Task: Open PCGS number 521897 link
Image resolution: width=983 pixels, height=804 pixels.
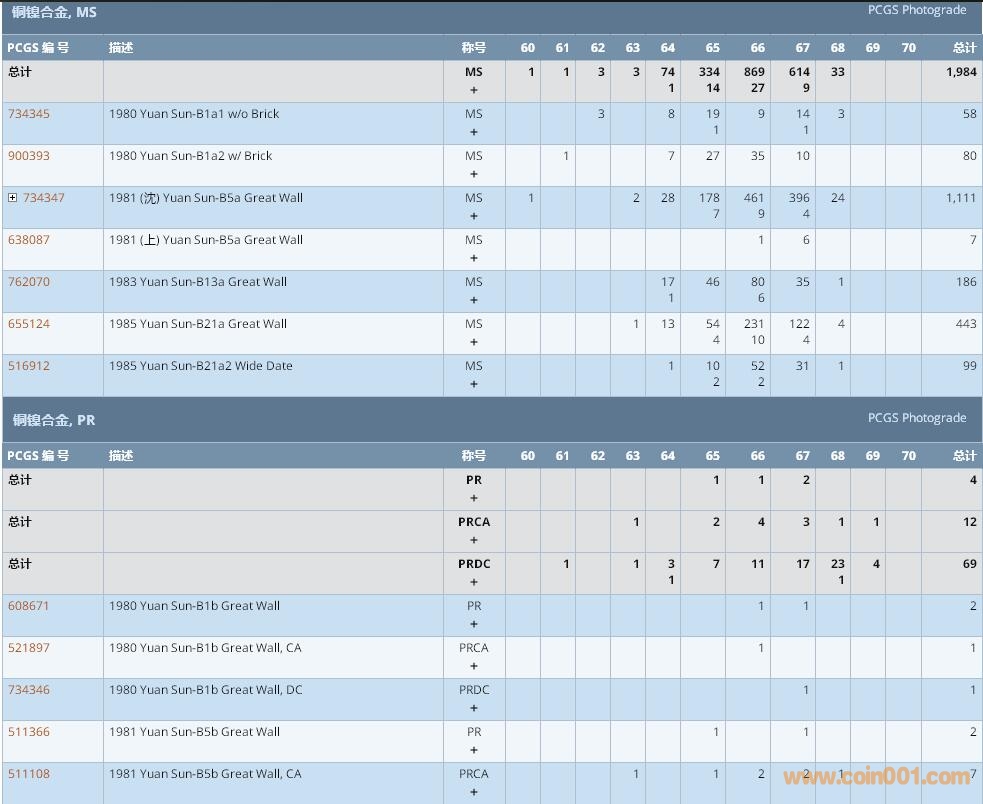Action: [29, 648]
